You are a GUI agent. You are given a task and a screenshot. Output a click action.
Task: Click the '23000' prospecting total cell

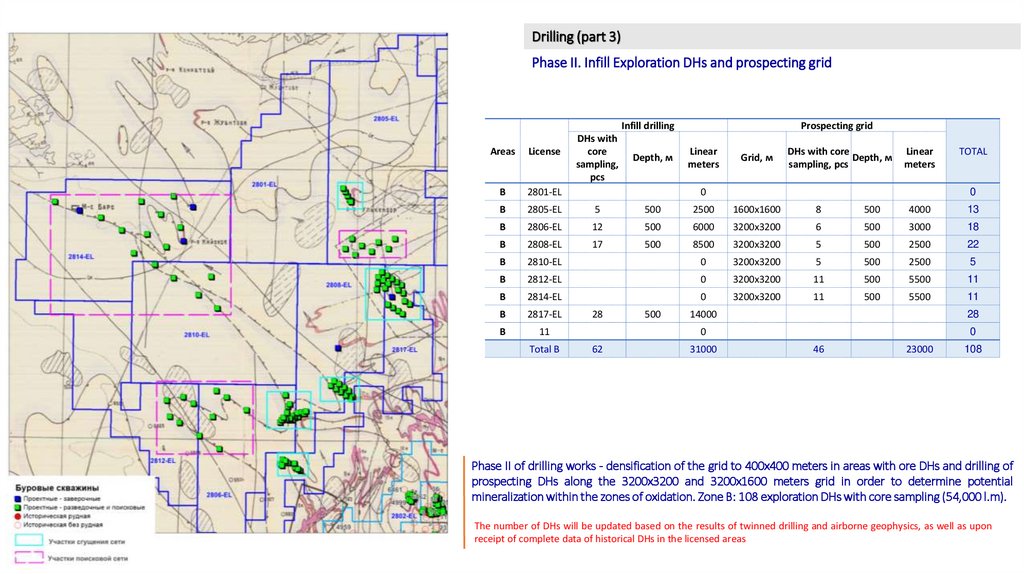coord(919,349)
